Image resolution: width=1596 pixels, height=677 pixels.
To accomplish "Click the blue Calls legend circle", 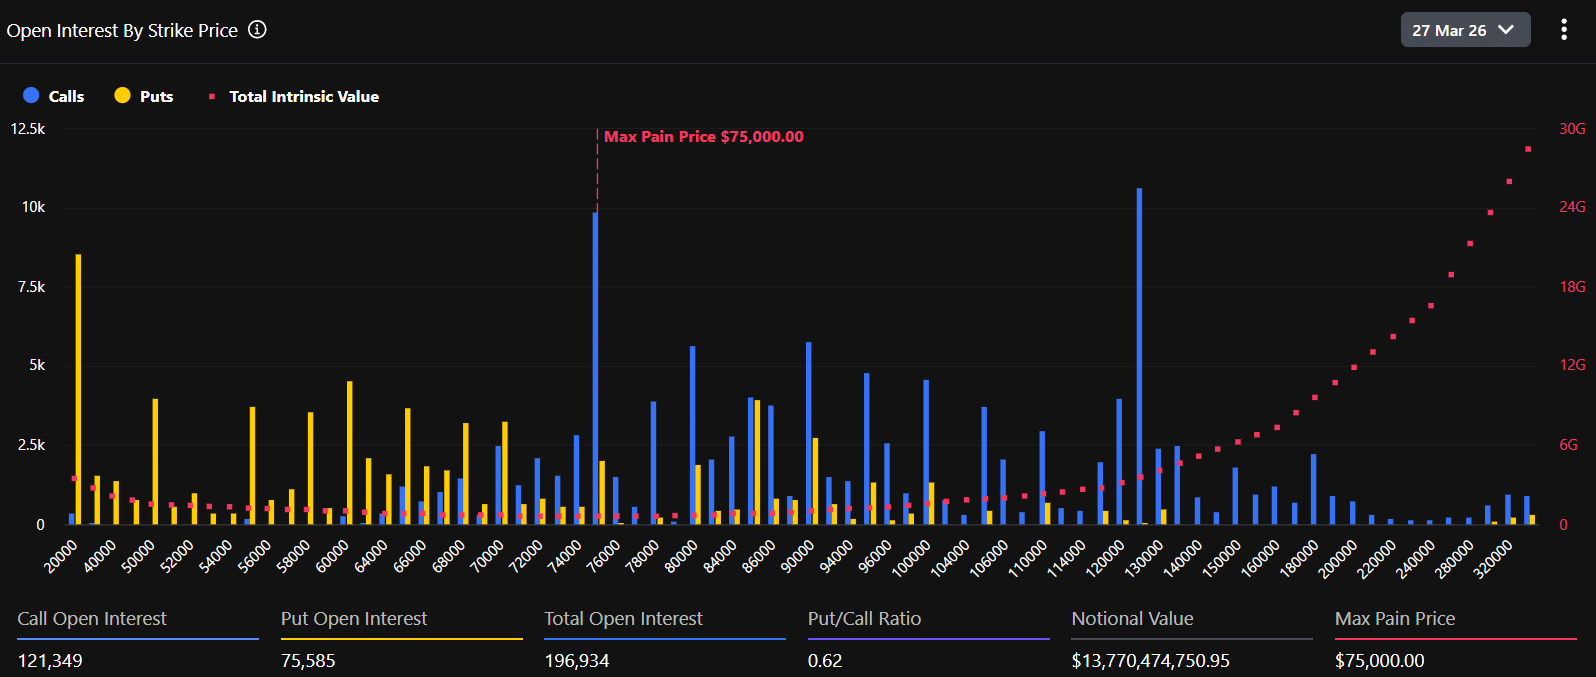I will tap(31, 96).
